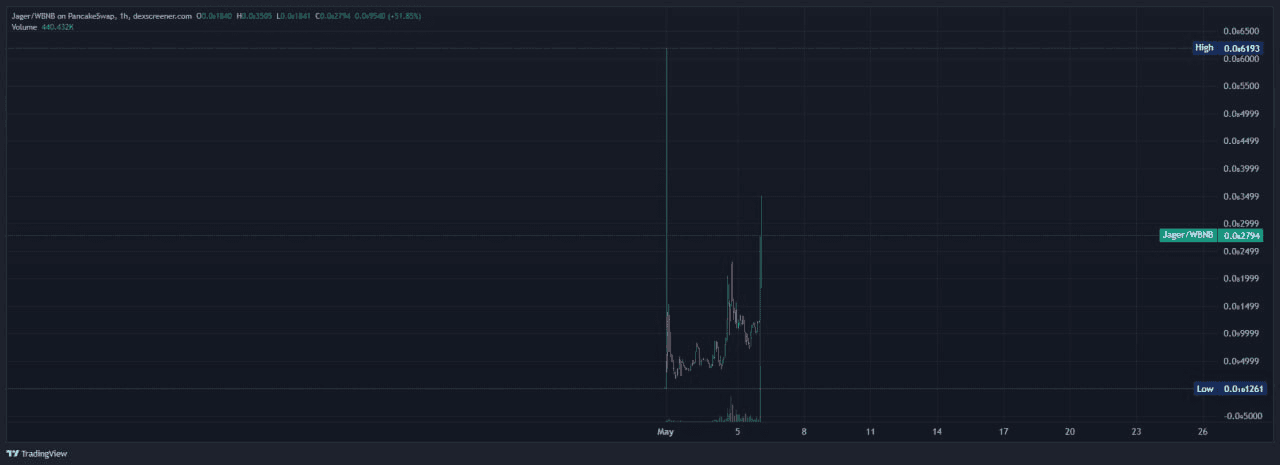Click the 20 date label on time axis
1280x465 pixels.
click(1070, 432)
